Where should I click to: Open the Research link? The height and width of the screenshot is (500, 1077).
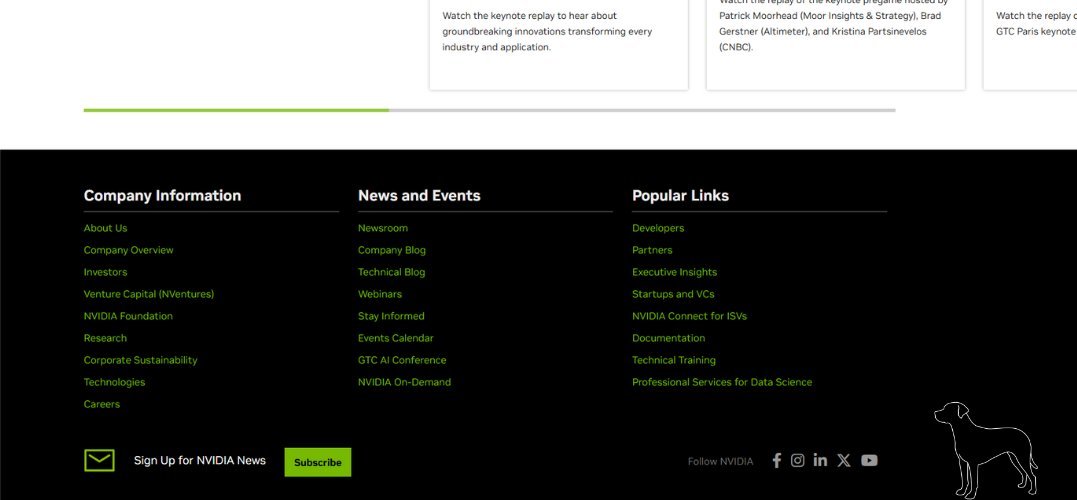(x=105, y=338)
